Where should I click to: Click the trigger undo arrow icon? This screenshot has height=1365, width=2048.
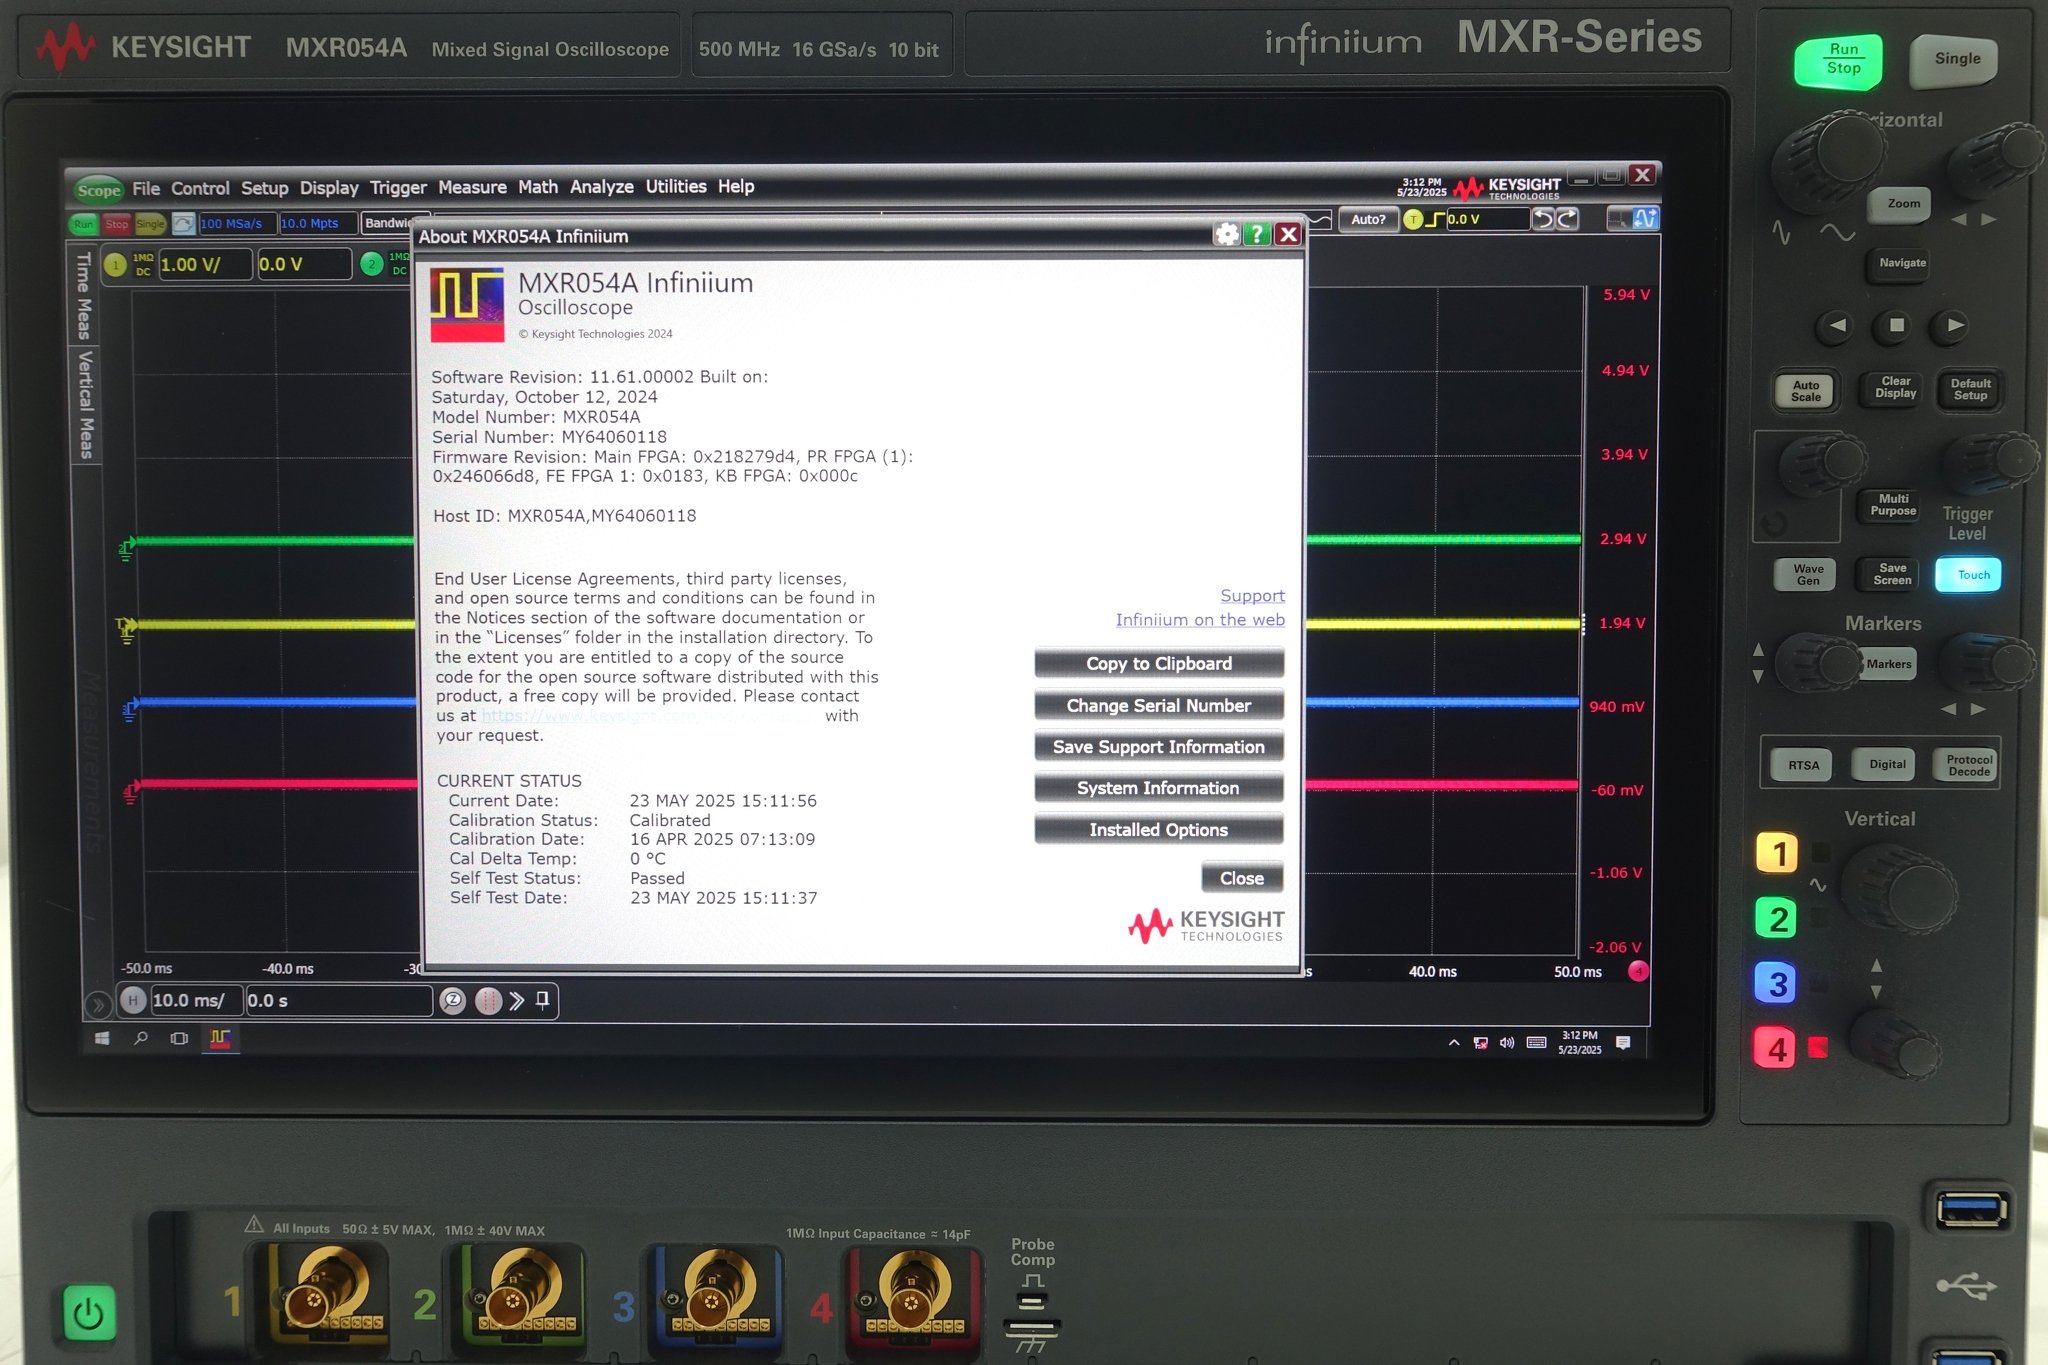(x=1544, y=219)
